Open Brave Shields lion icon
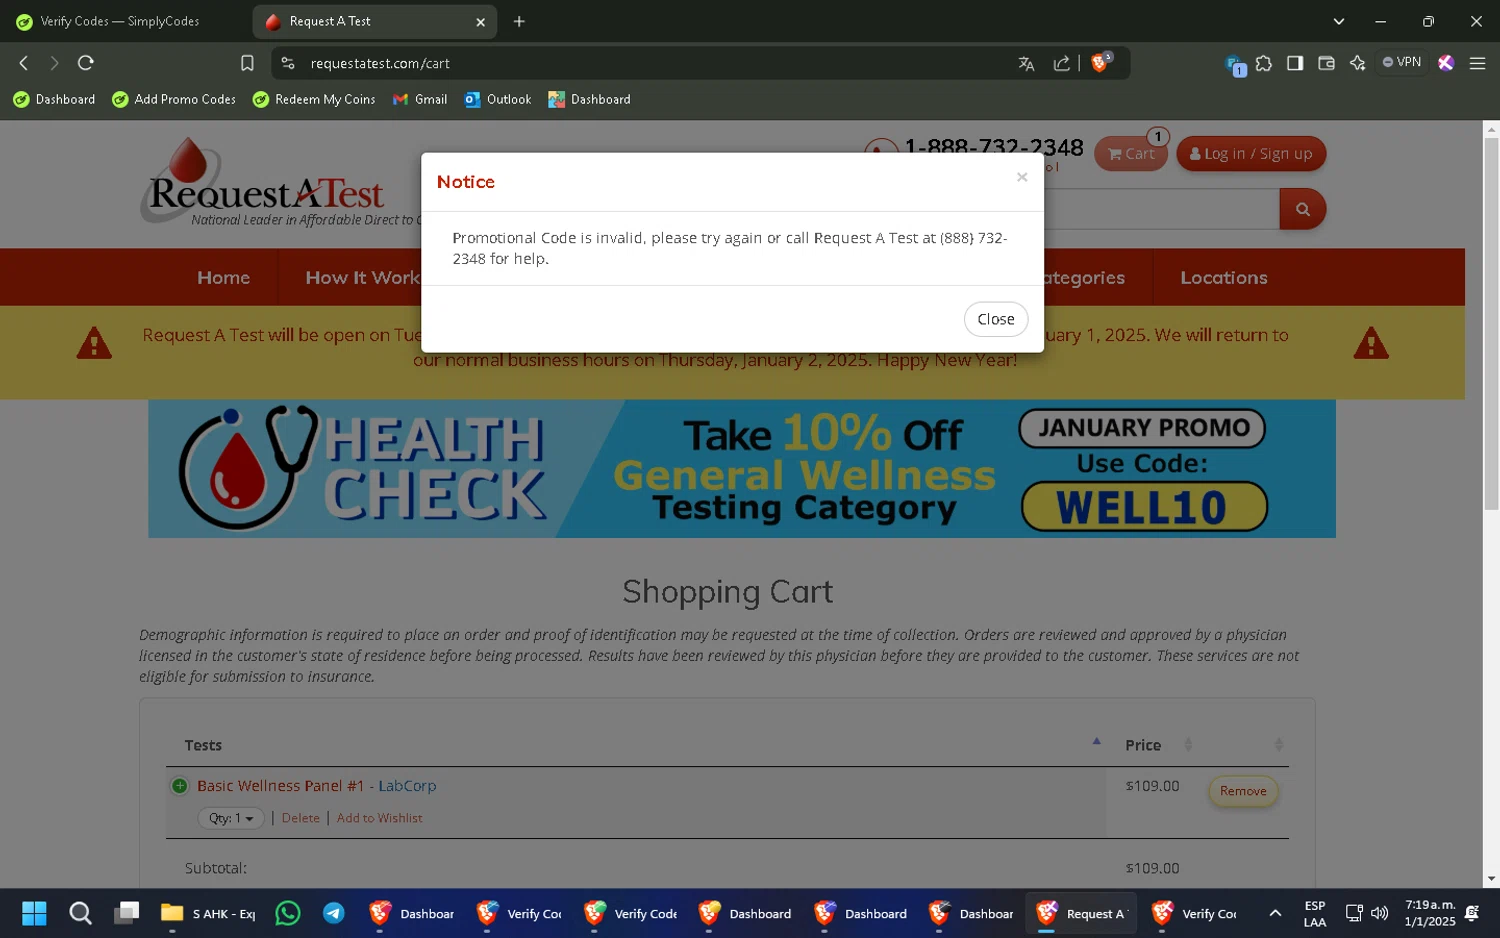 pyautogui.click(x=1101, y=63)
